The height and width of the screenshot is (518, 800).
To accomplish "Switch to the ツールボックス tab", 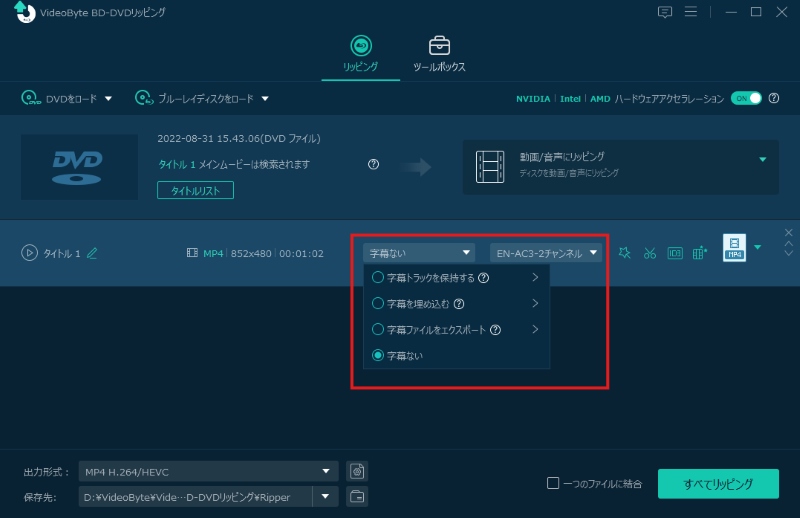I will (439, 54).
